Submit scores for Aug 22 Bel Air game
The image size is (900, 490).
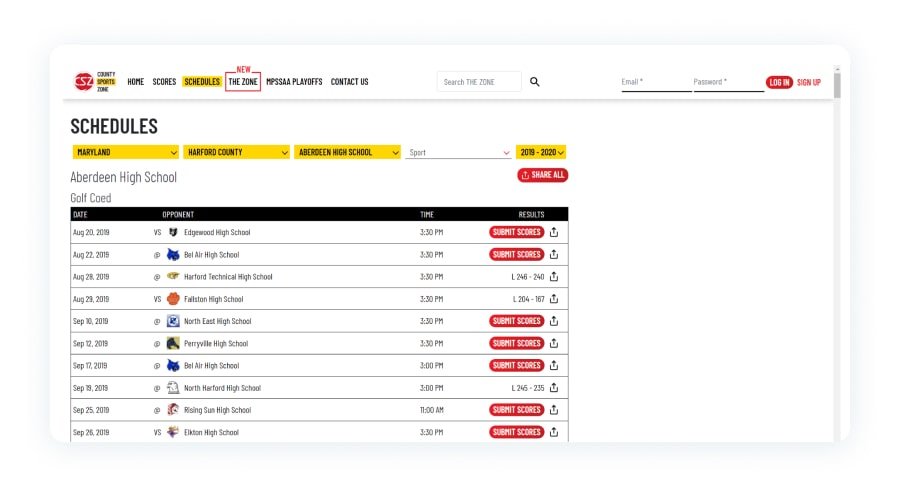tap(517, 255)
